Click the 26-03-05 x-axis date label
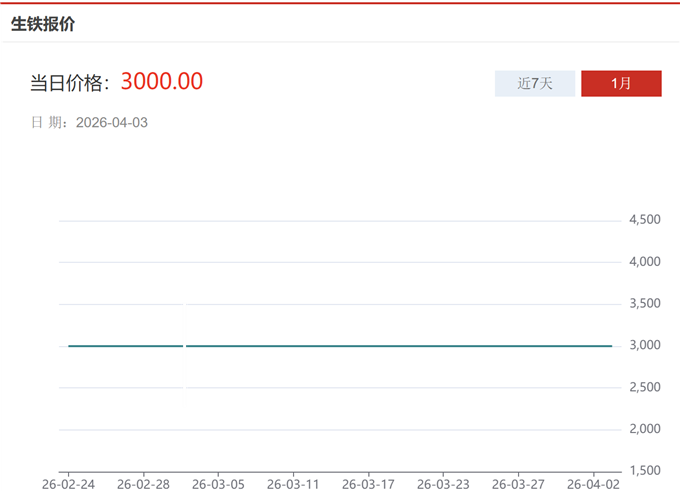The image size is (680, 492). (219, 484)
